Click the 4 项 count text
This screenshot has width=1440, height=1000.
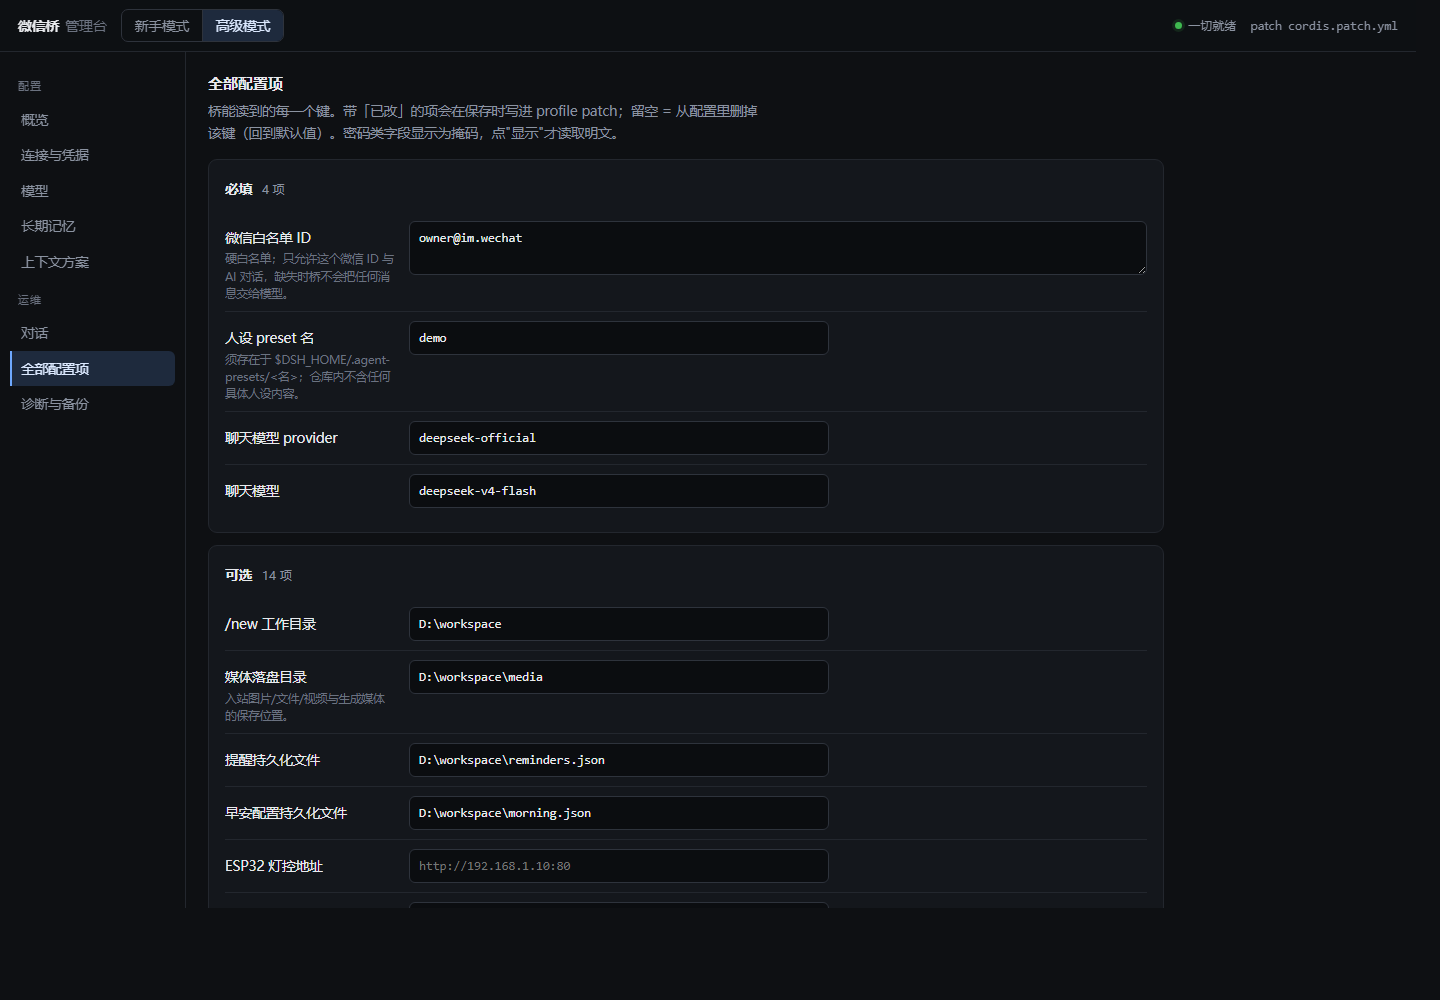[274, 189]
